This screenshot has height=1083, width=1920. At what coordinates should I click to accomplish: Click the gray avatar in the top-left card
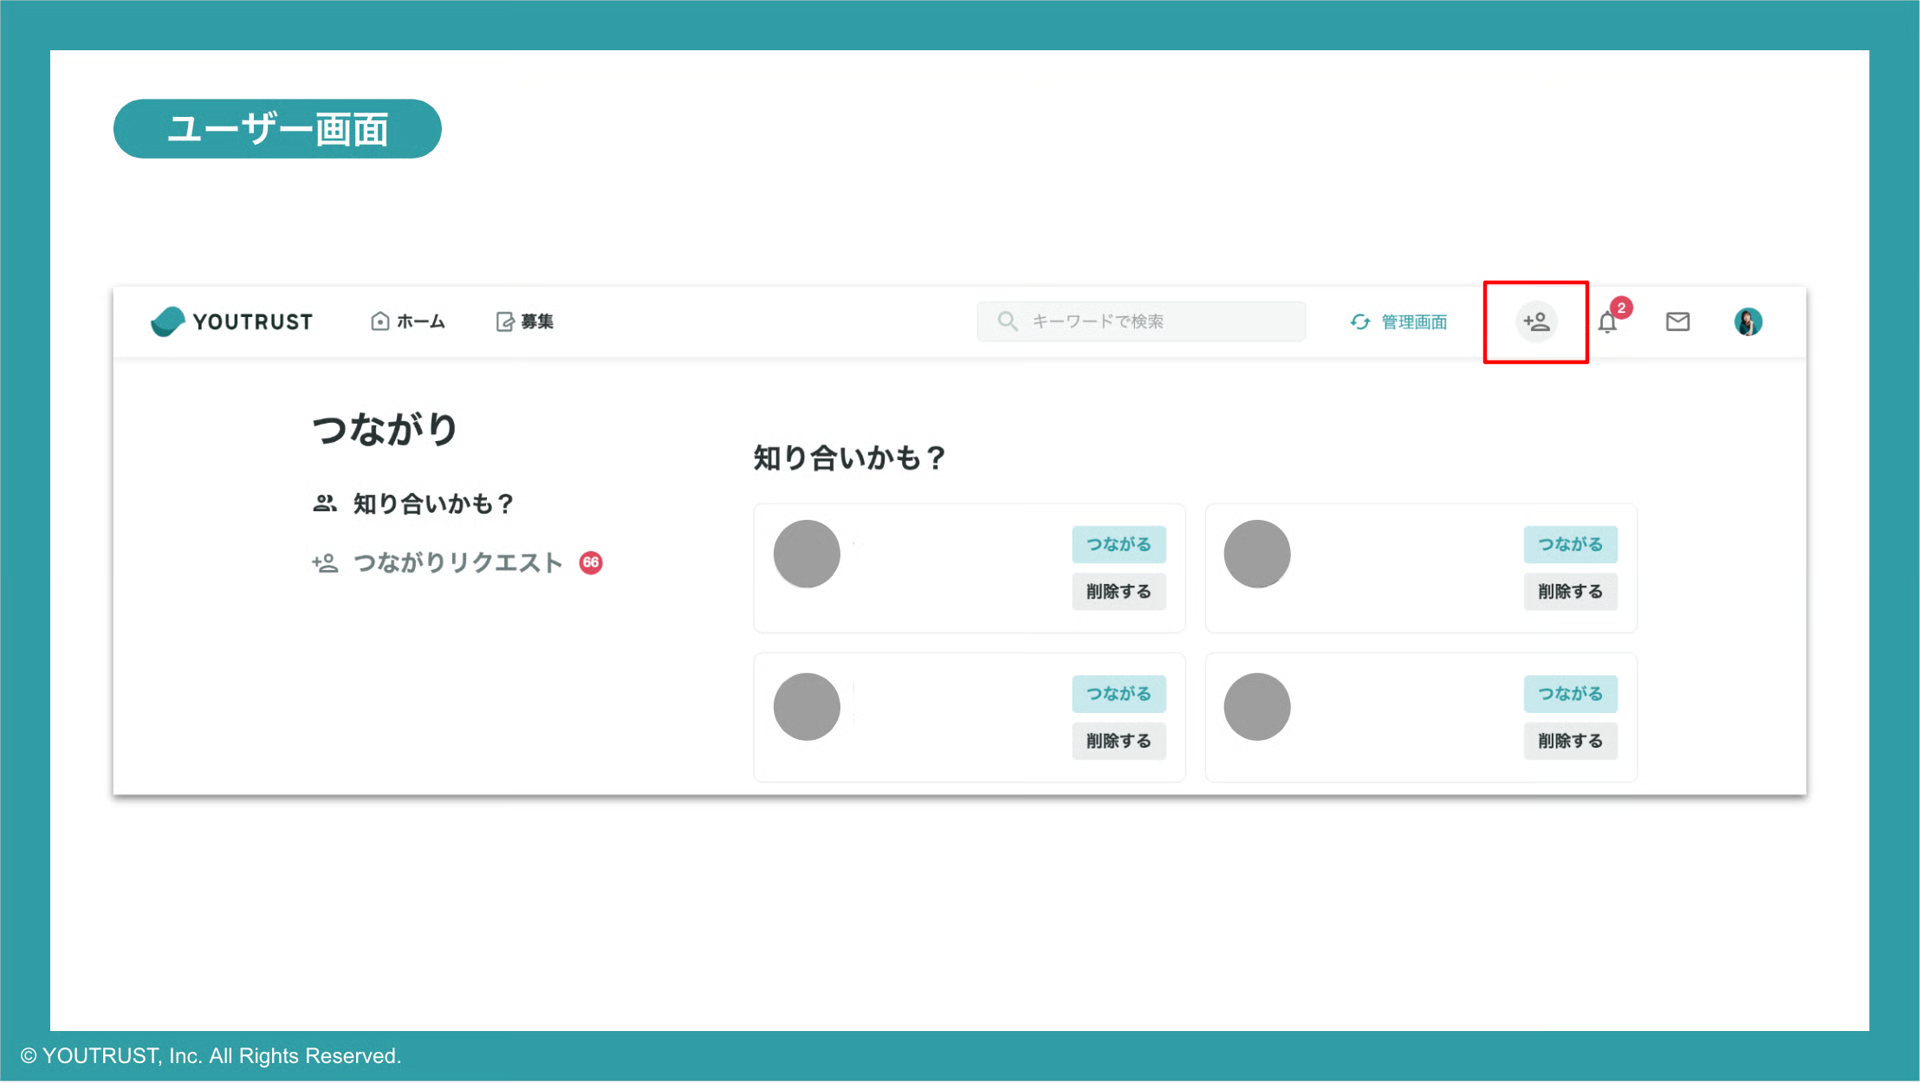(806, 553)
